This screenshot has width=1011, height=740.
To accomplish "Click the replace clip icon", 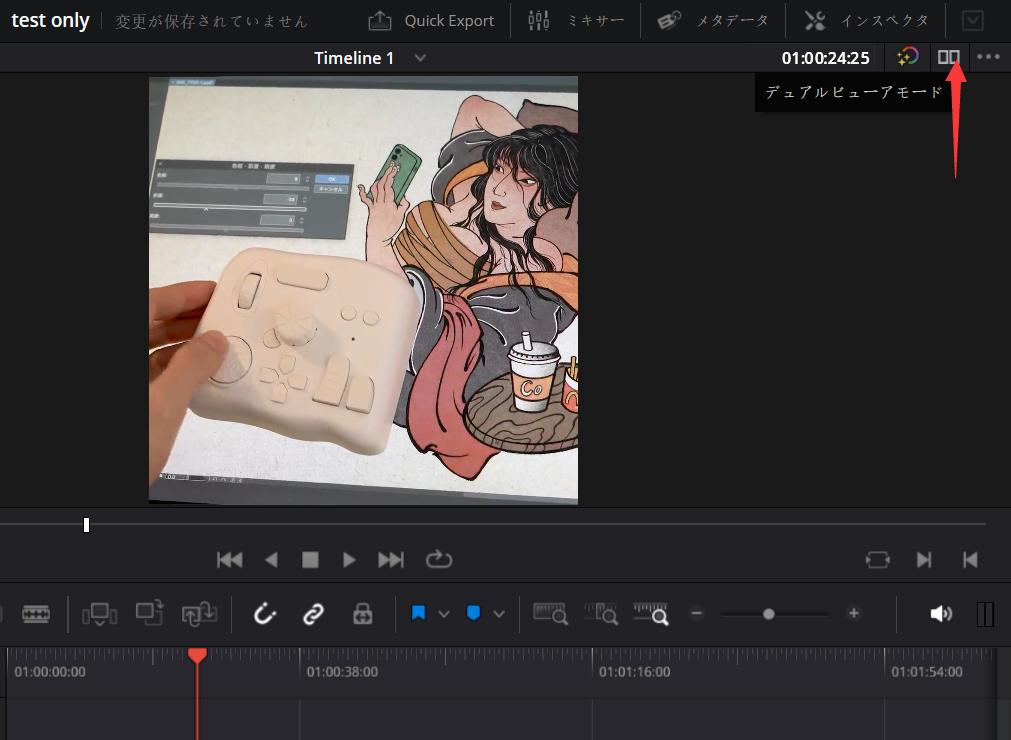I will click(x=199, y=614).
